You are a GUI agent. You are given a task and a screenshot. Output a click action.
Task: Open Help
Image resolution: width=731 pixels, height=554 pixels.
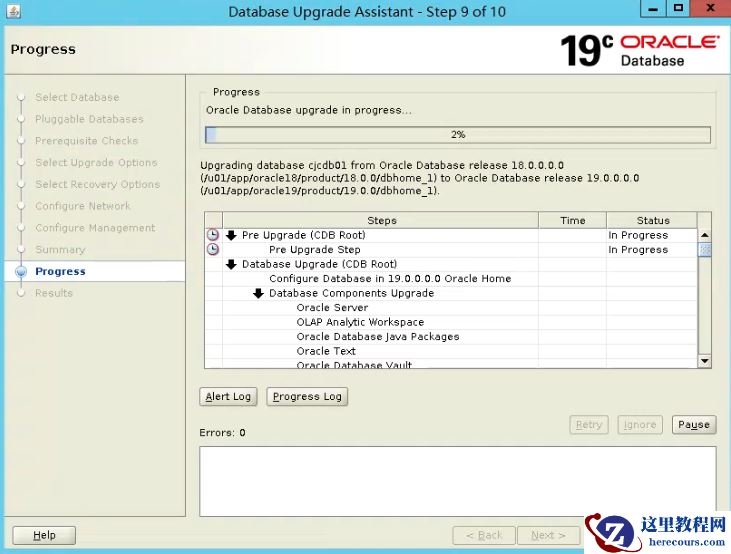click(x=44, y=535)
